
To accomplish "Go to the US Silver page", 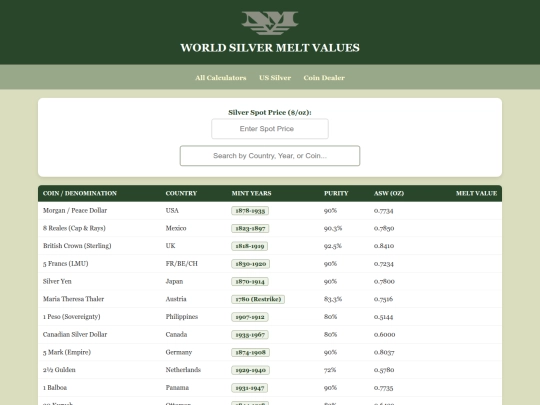I will pyautogui.click(x=275, y=78).
